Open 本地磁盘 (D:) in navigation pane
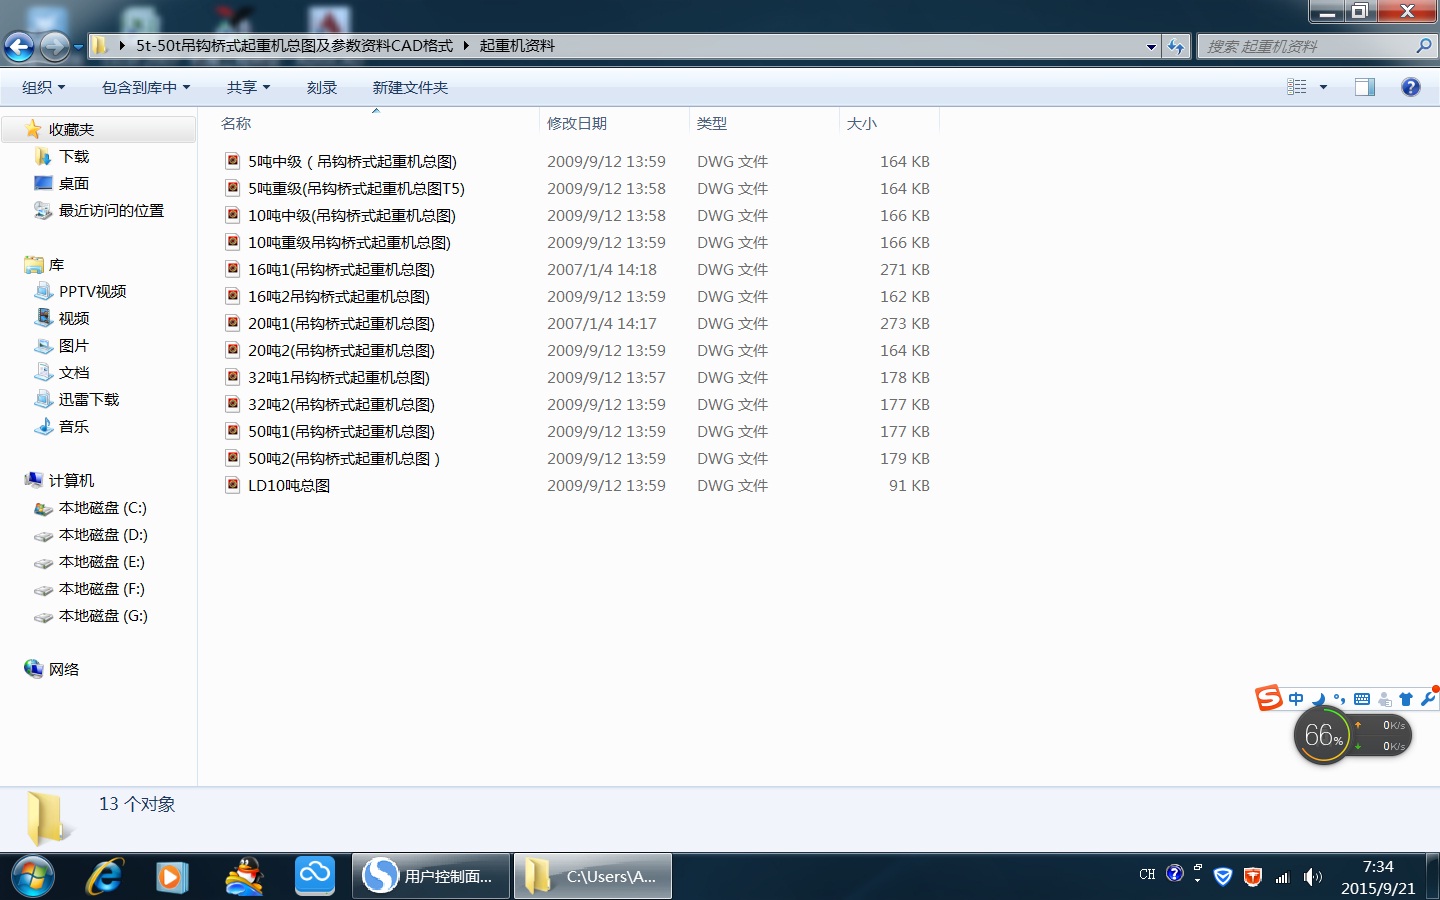Viewport: 1440px width, 900px height. [x=103, y=534]
